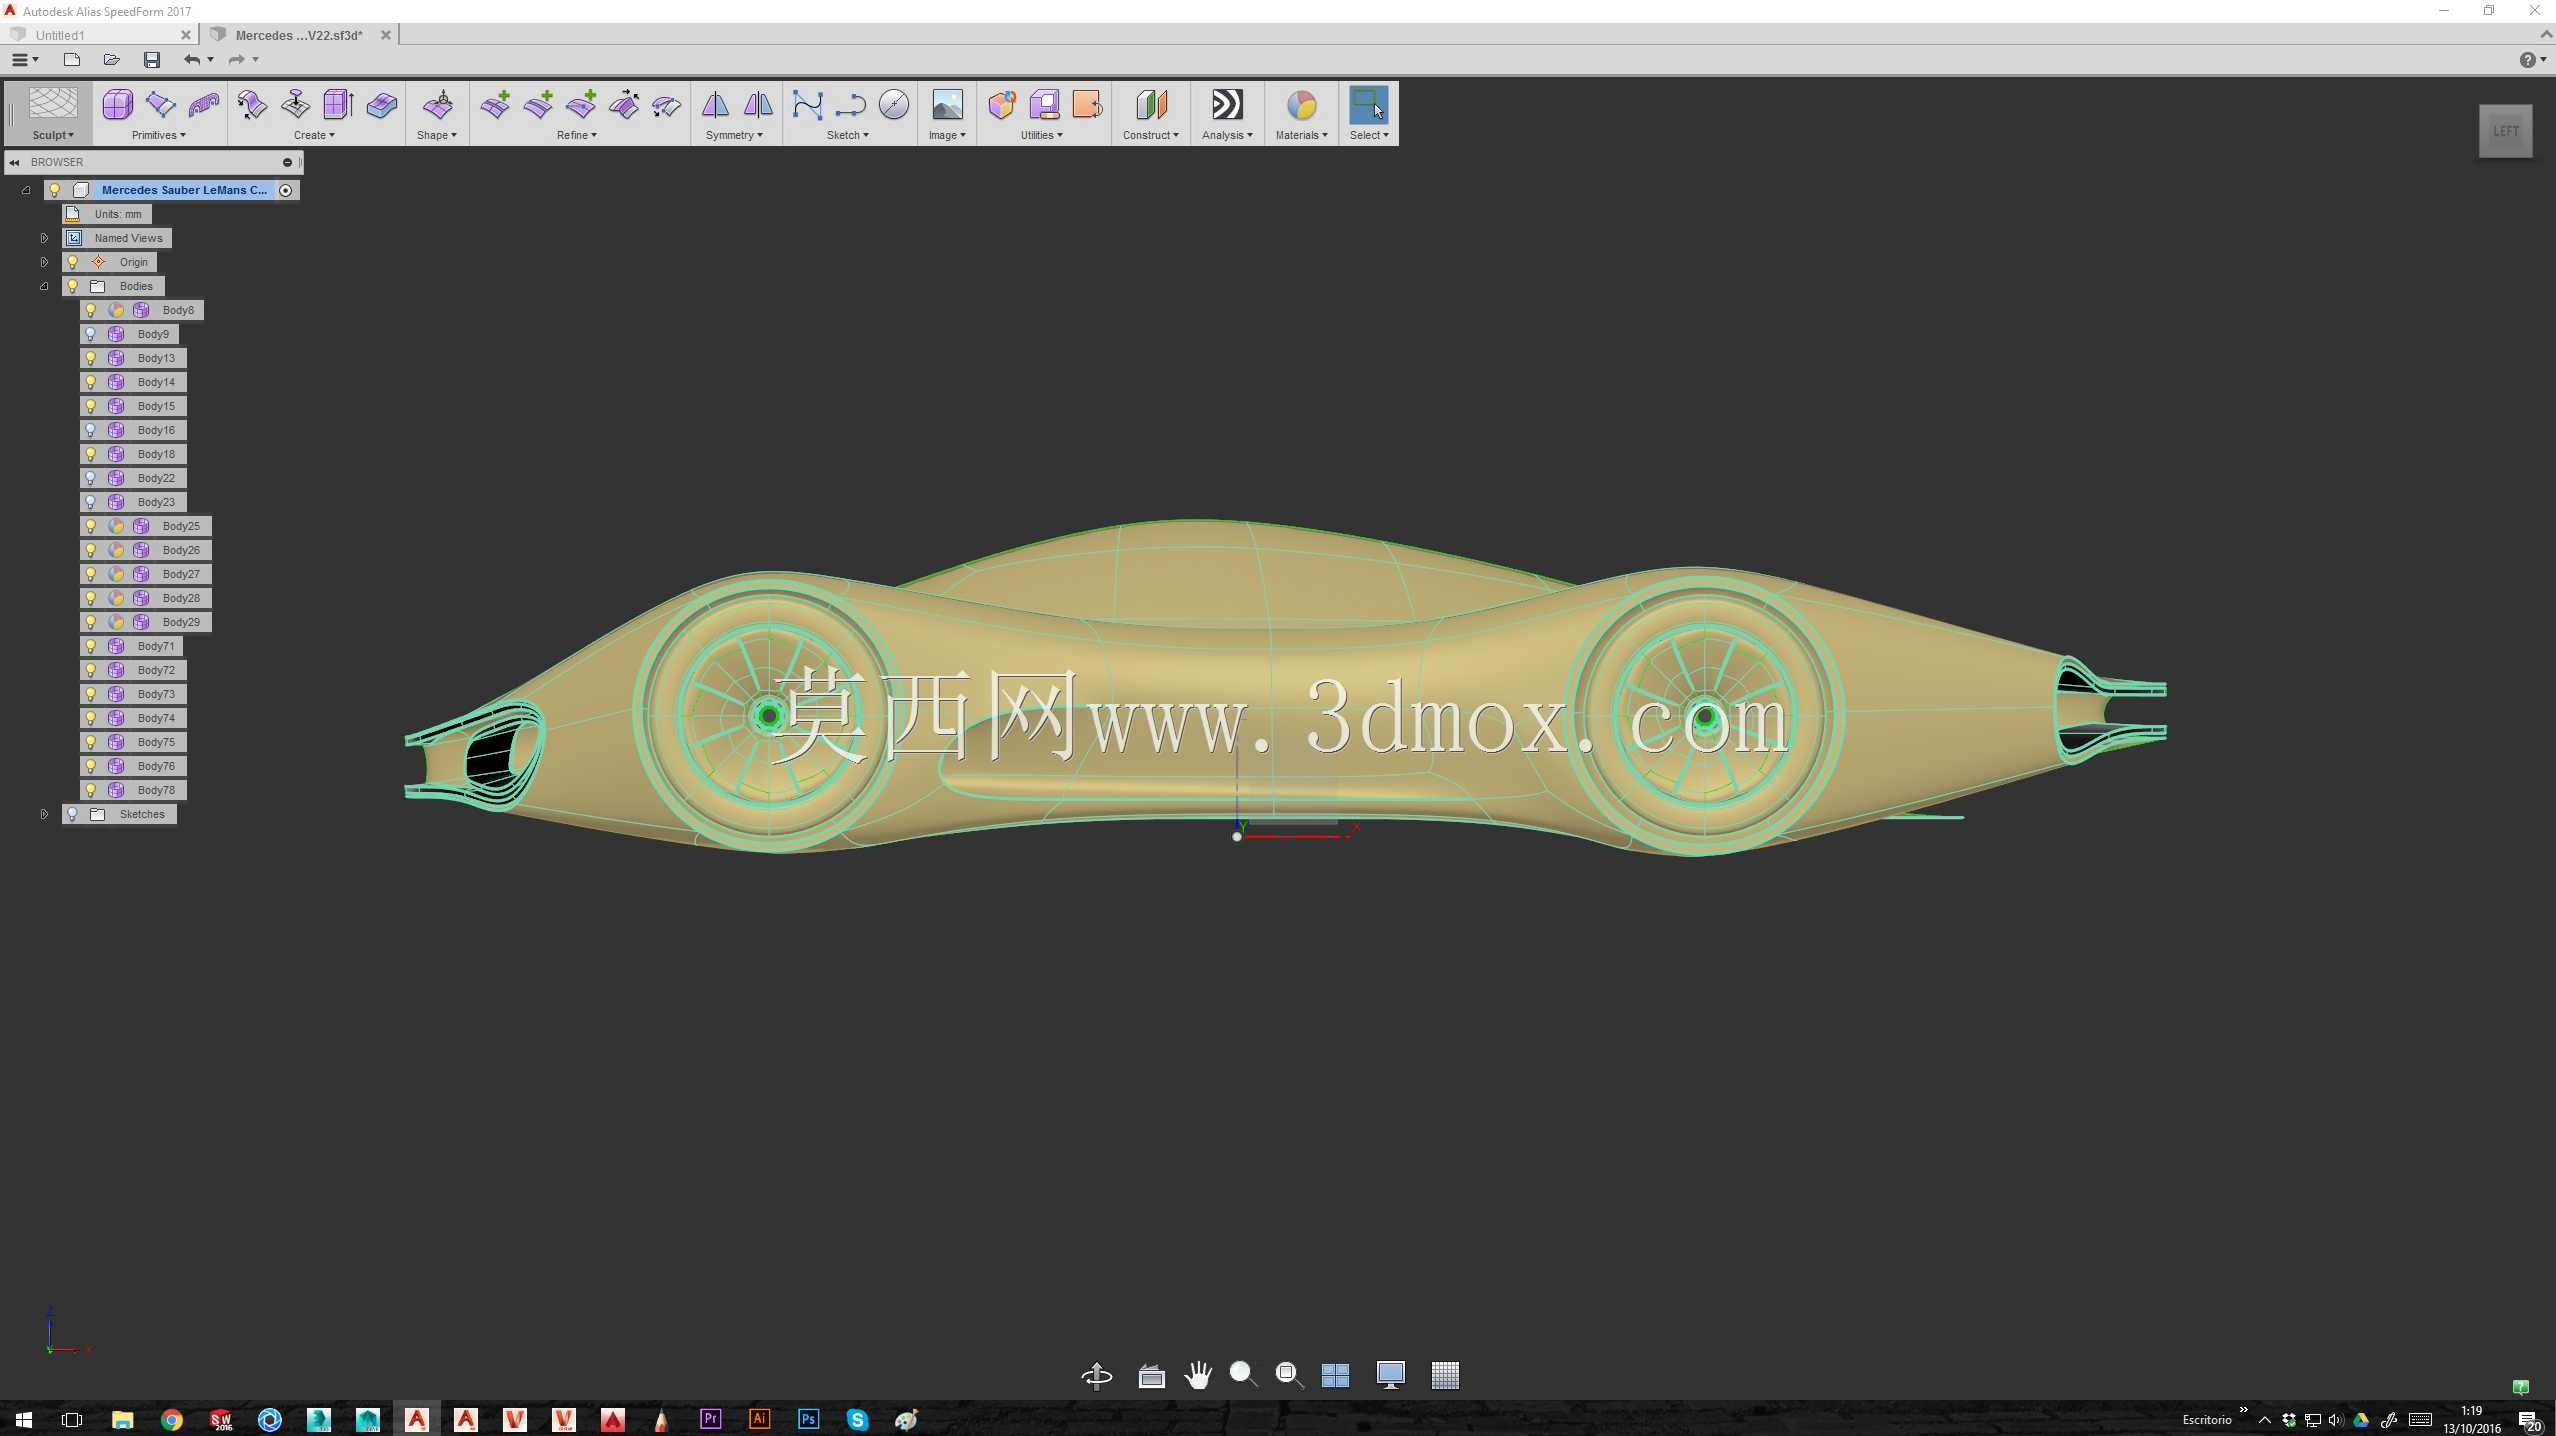
Task: Click the Select tool icon
Action: (x=1368, y=104)
